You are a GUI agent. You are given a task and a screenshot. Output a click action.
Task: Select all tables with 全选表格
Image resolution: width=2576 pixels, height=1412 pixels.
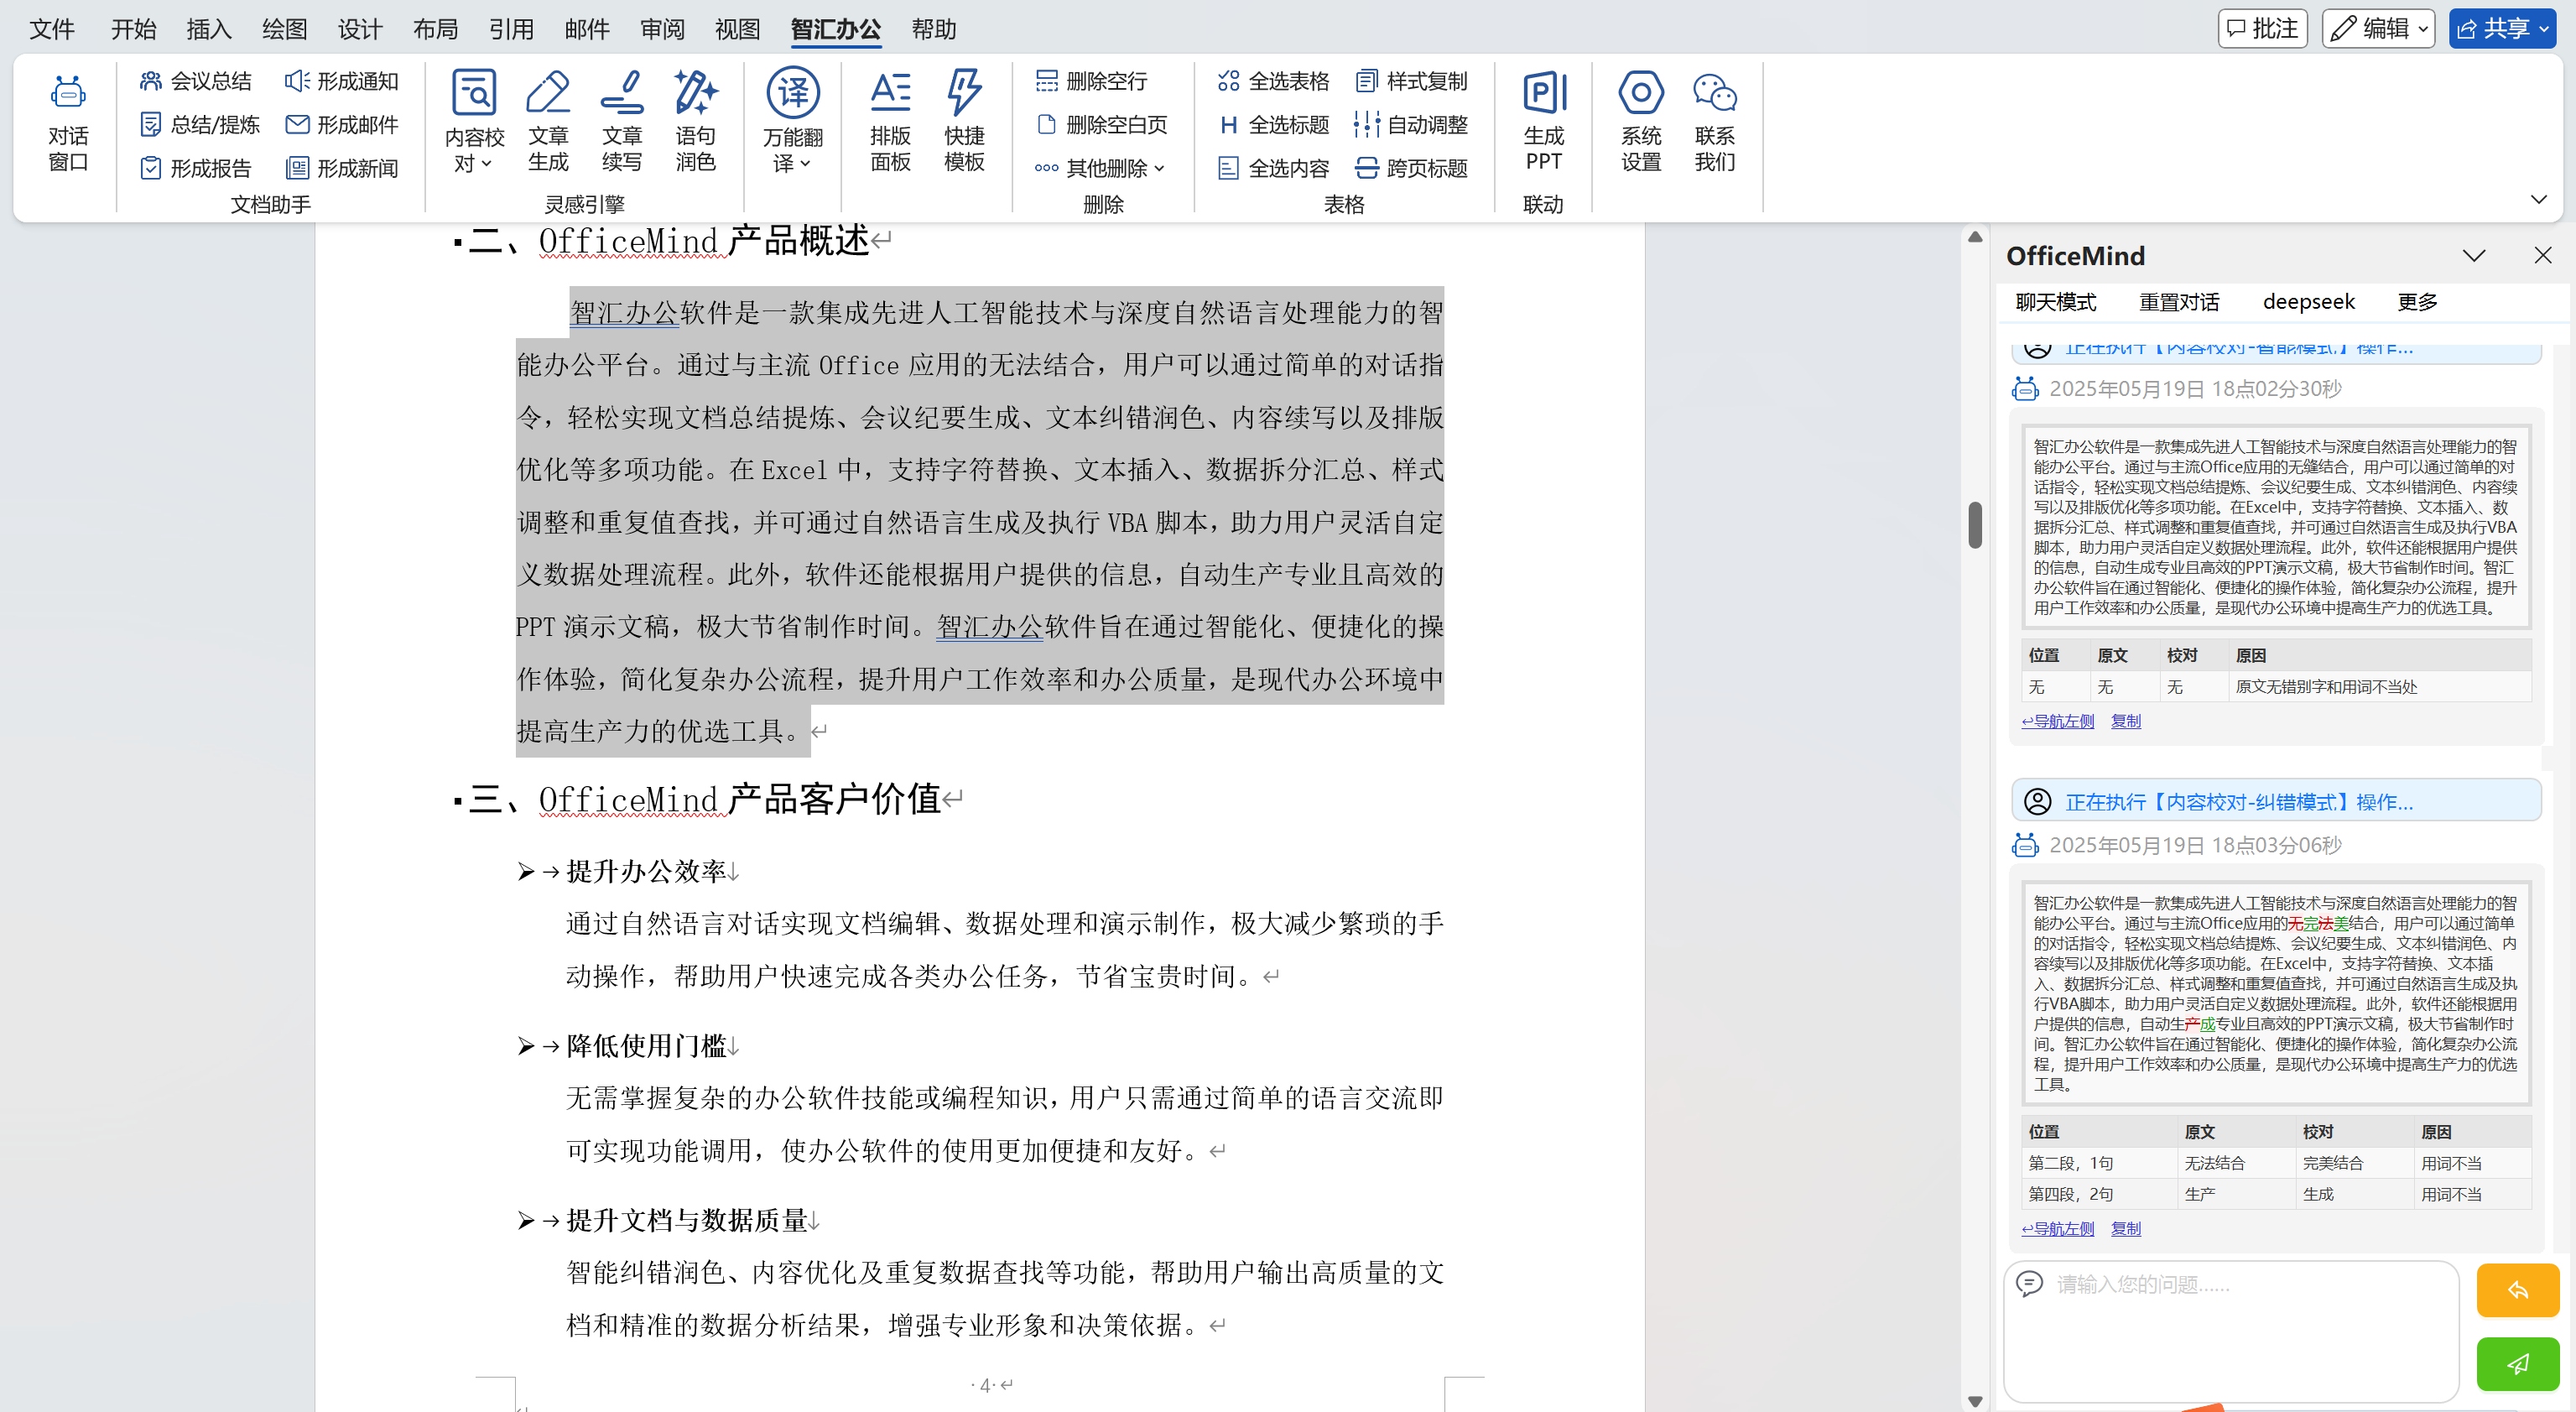(x=1273, y=81)
